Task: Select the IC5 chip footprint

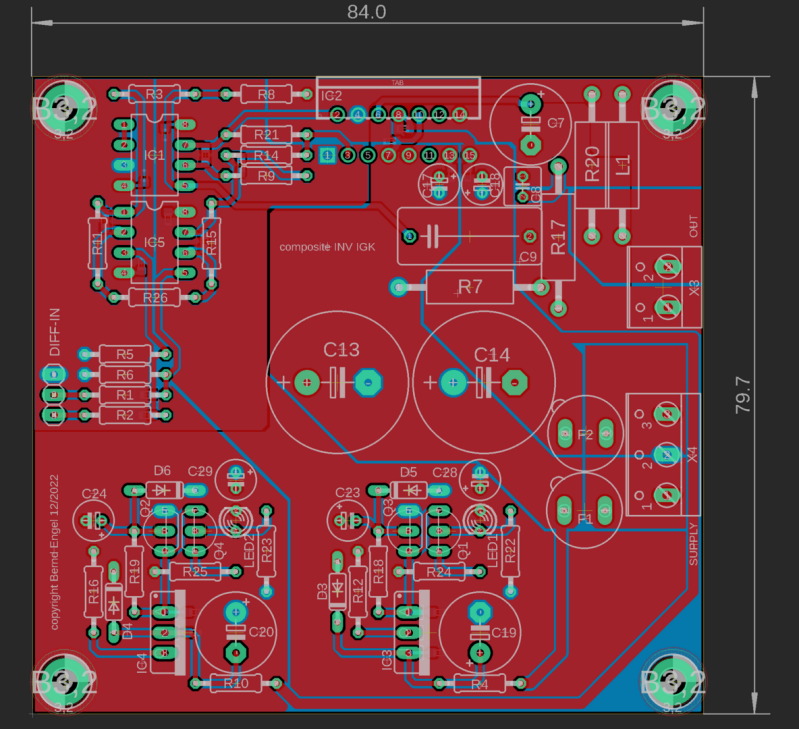Action: click(154, 242)
